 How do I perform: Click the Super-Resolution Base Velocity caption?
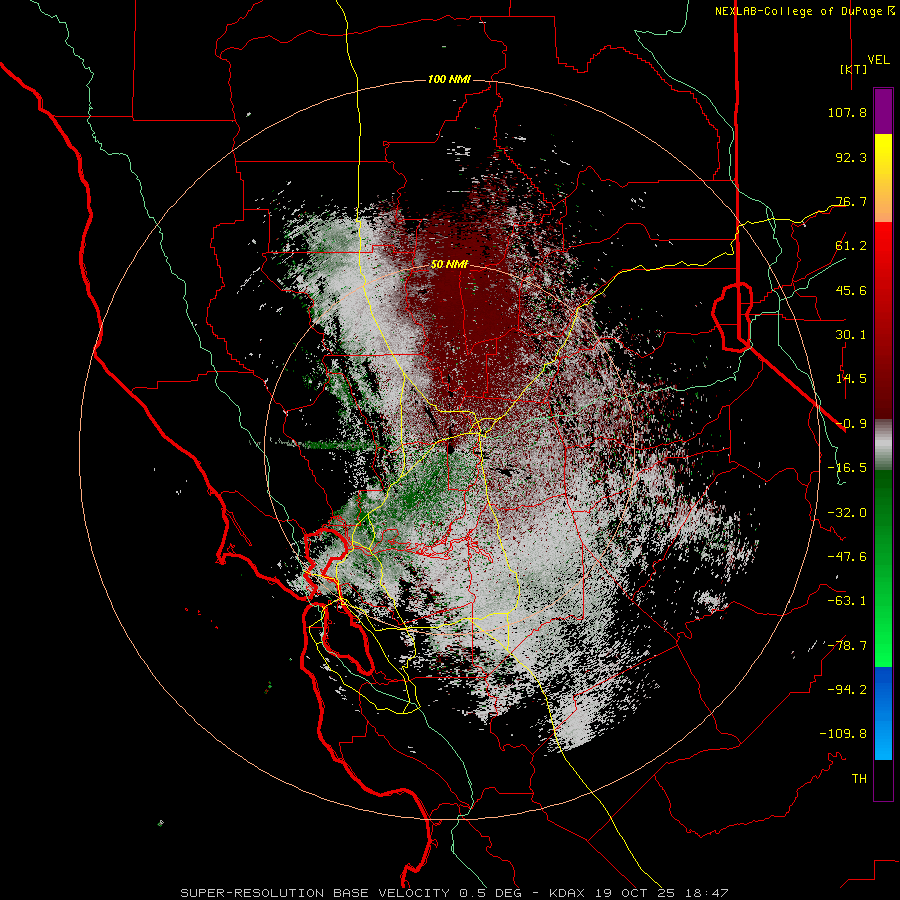point(454,893)
